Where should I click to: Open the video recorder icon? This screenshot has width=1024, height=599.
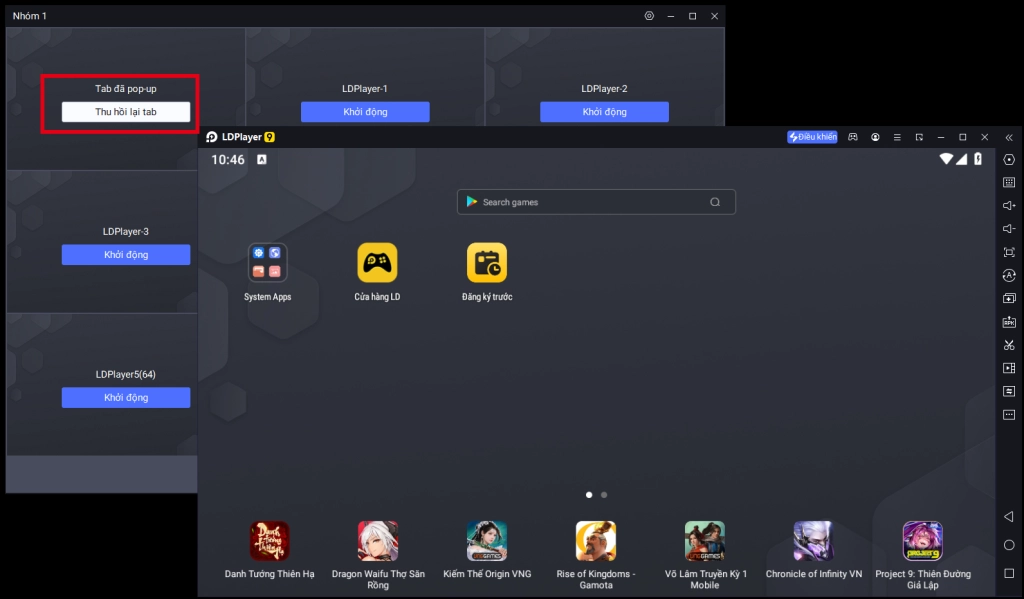tap(1009, 368)
